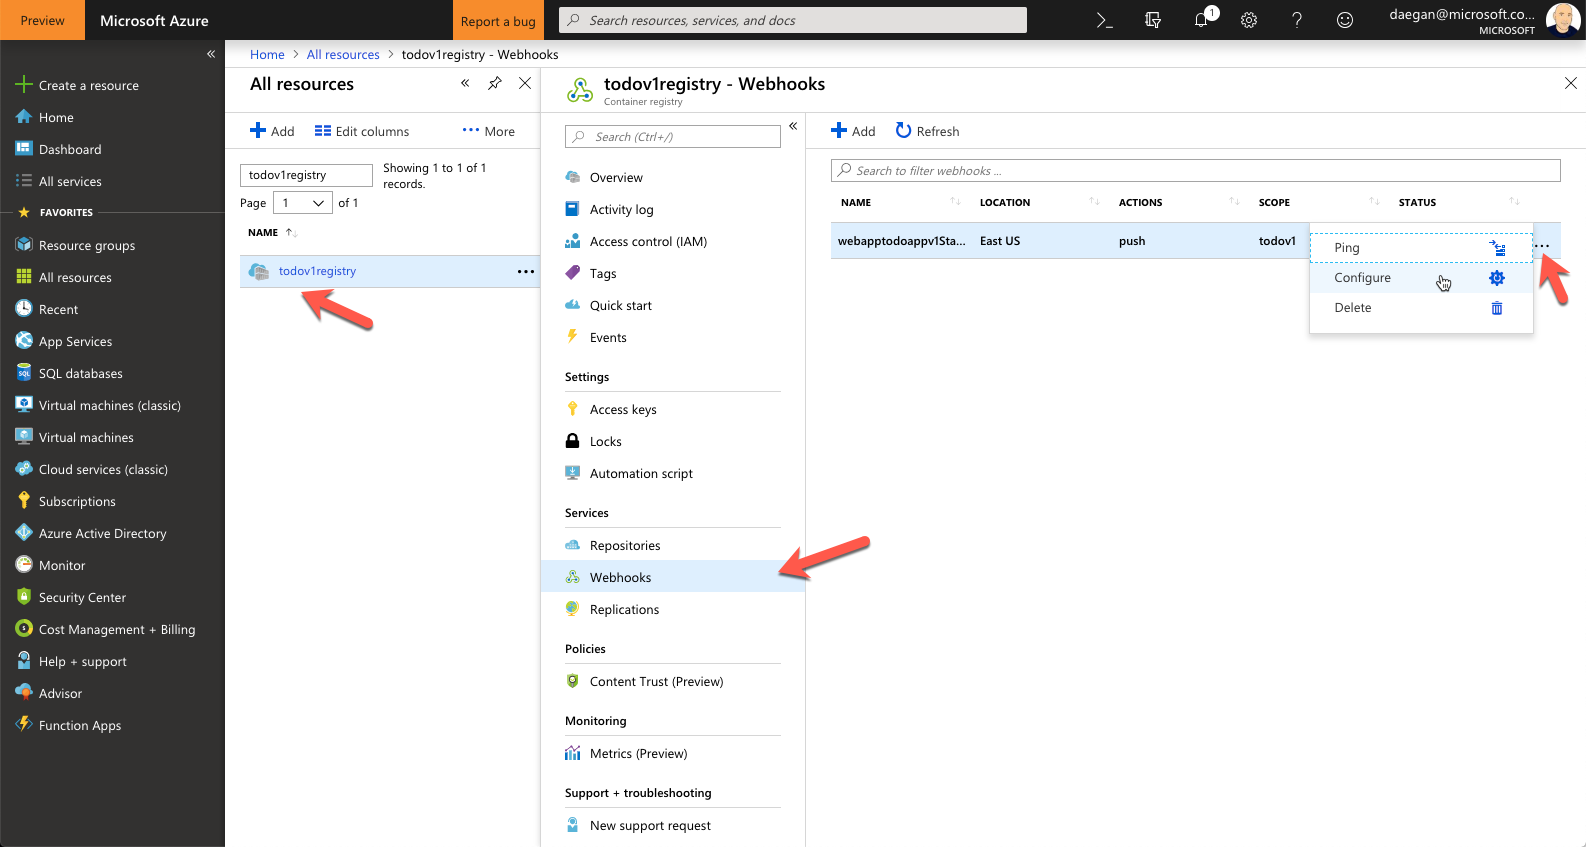
Task: Collapse the left navigation sidebar
Action: click(211, 54)
